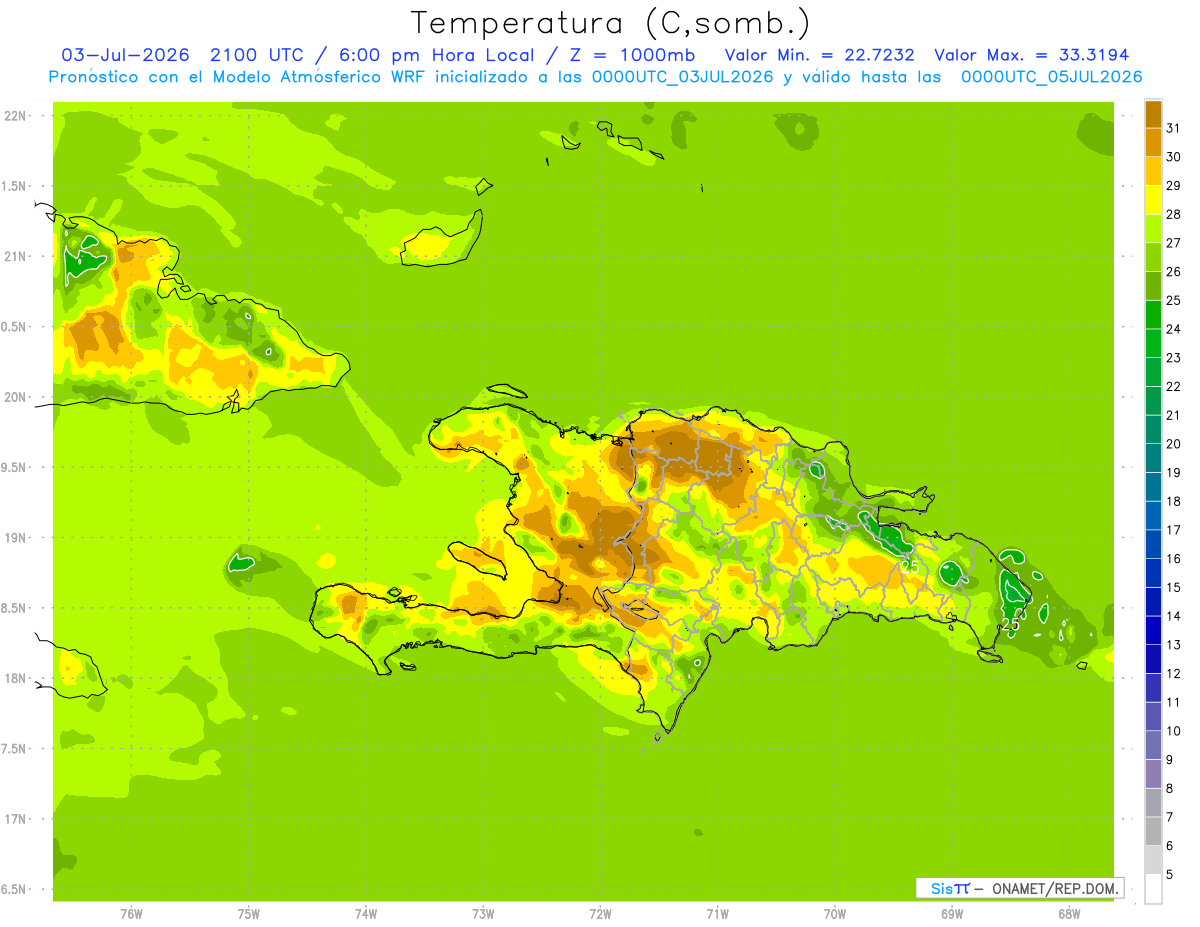The width and height of the screenshot is (1200, 927).
Task: Click '6:00 pm Hora Local' text
Action: coord(435,55)
